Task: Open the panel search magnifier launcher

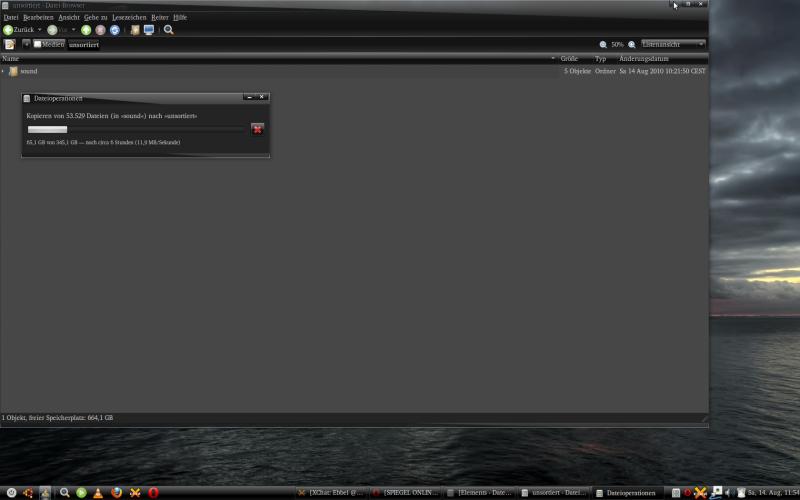Action: coord(64,493)
